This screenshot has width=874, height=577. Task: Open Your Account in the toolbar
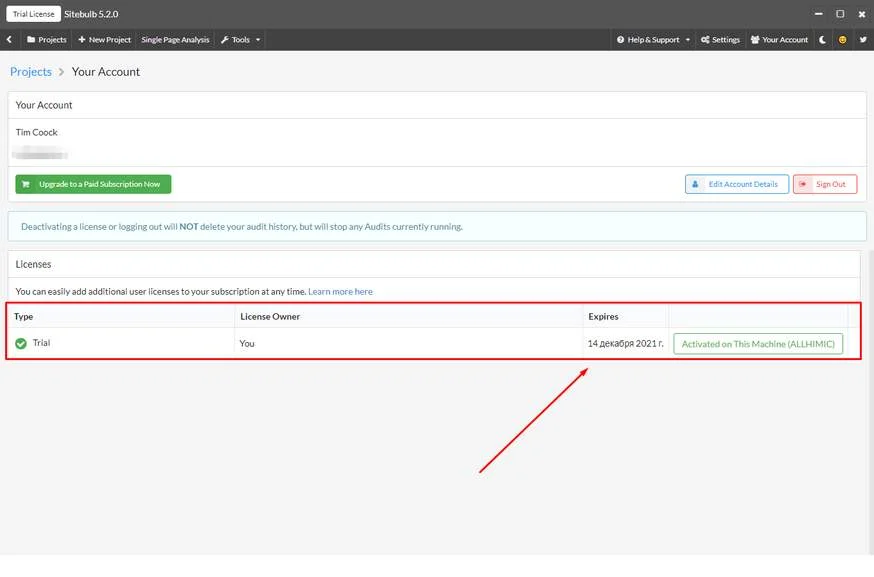(779, 40)
